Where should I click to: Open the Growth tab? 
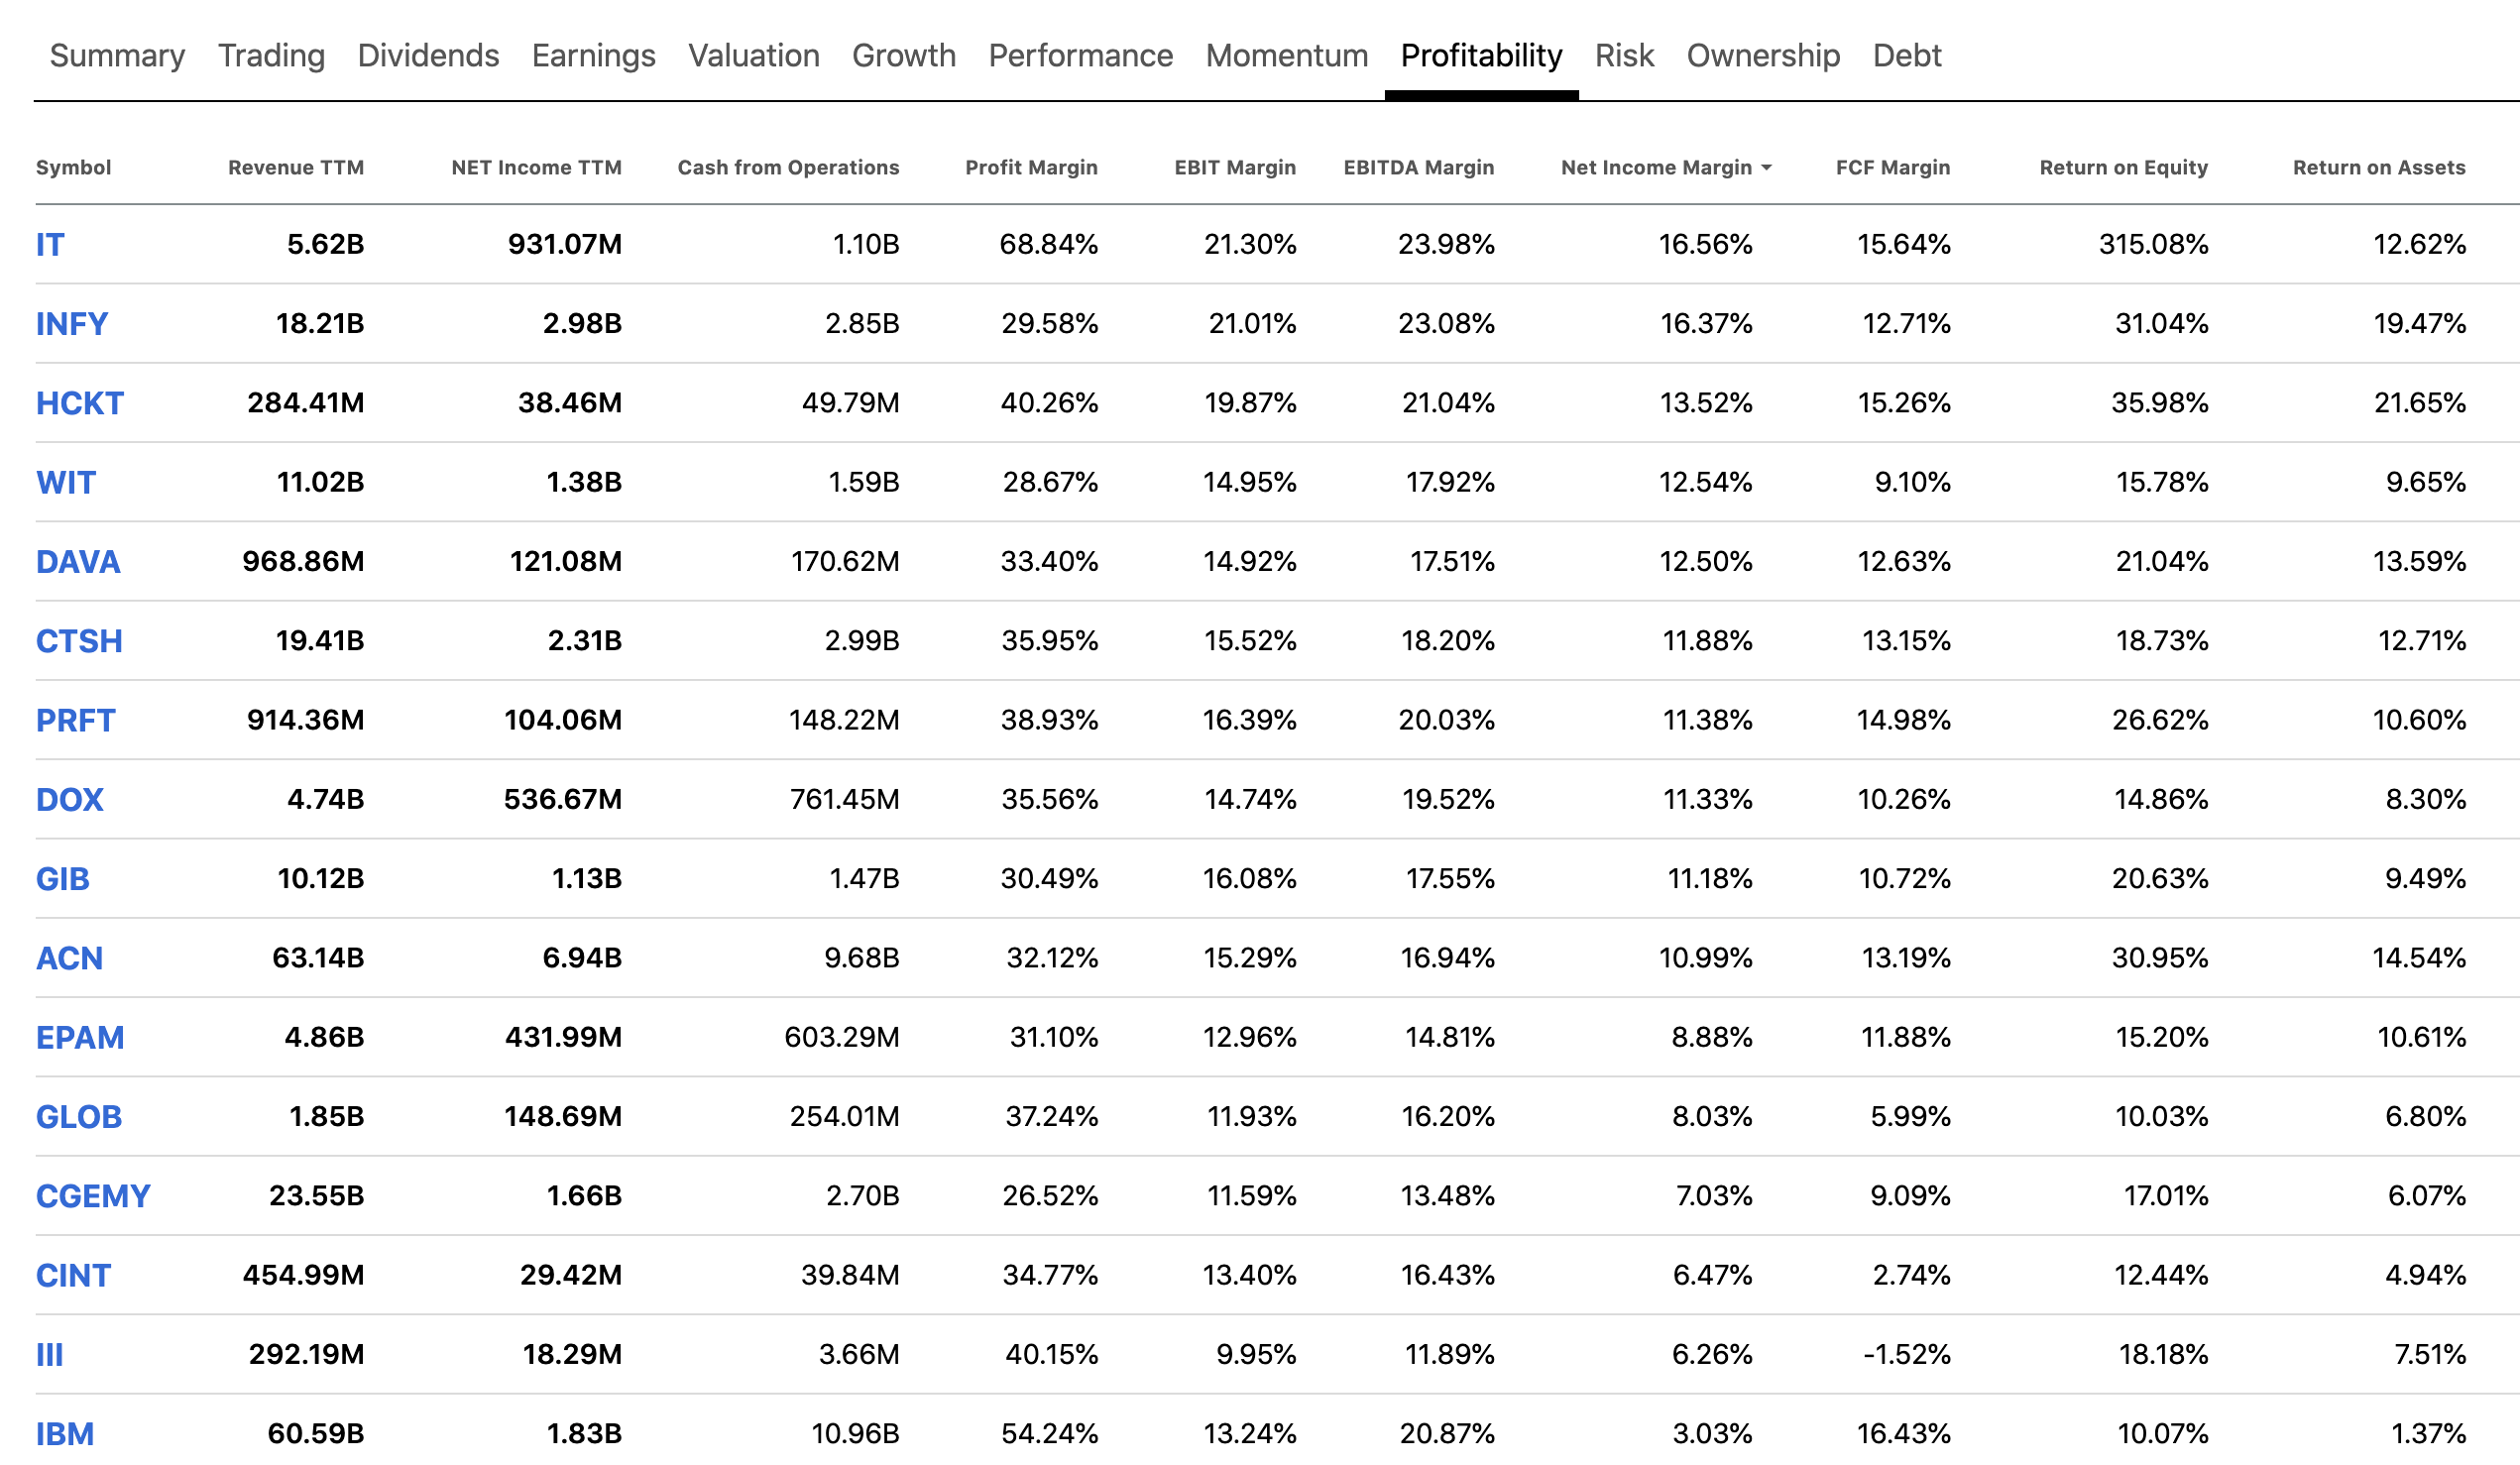pos(903,55)
